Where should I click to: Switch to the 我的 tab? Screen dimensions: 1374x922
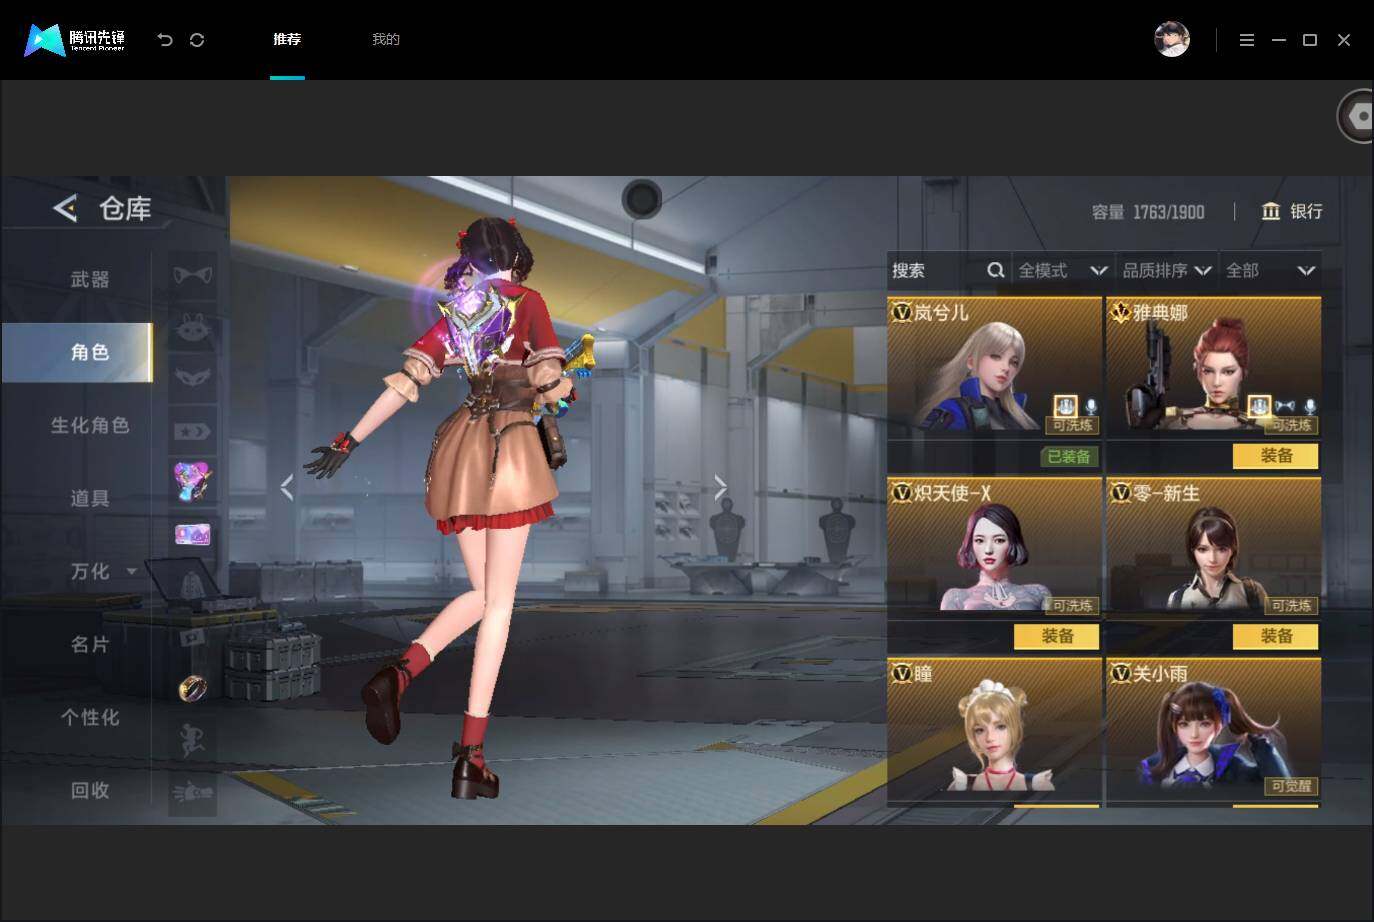(386, 39)
